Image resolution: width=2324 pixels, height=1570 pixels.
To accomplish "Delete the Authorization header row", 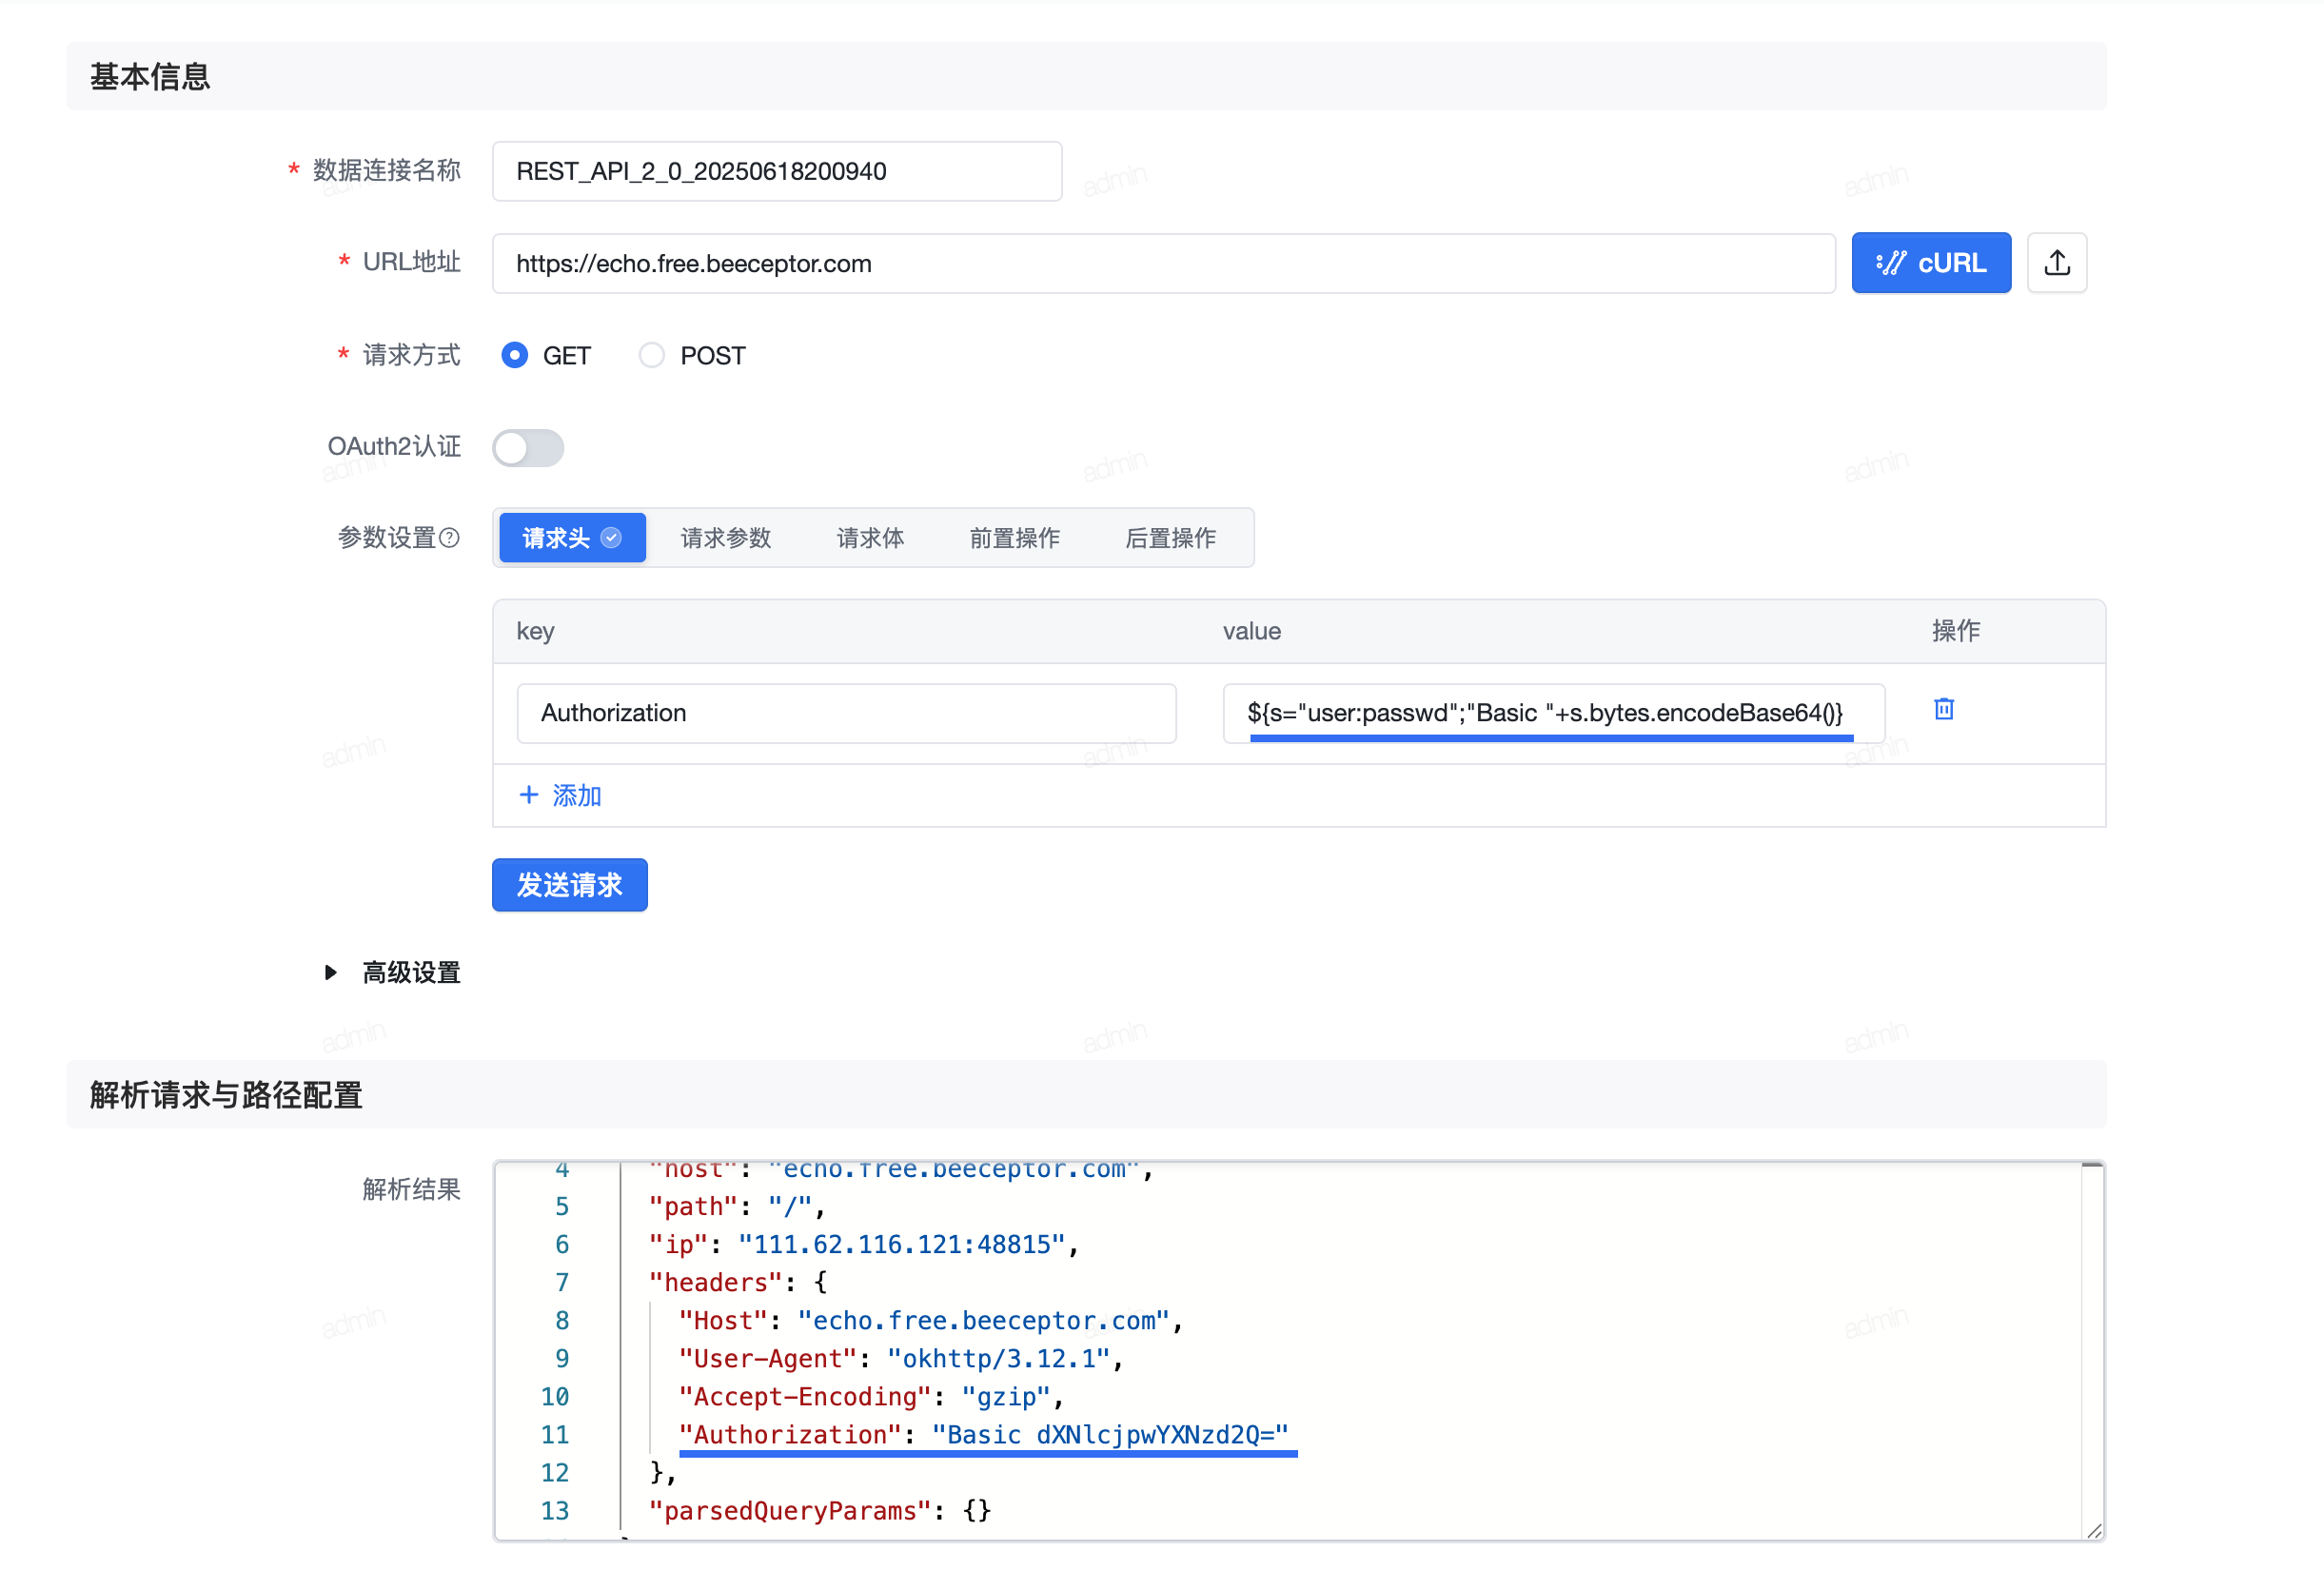I will pos(1943,709).
